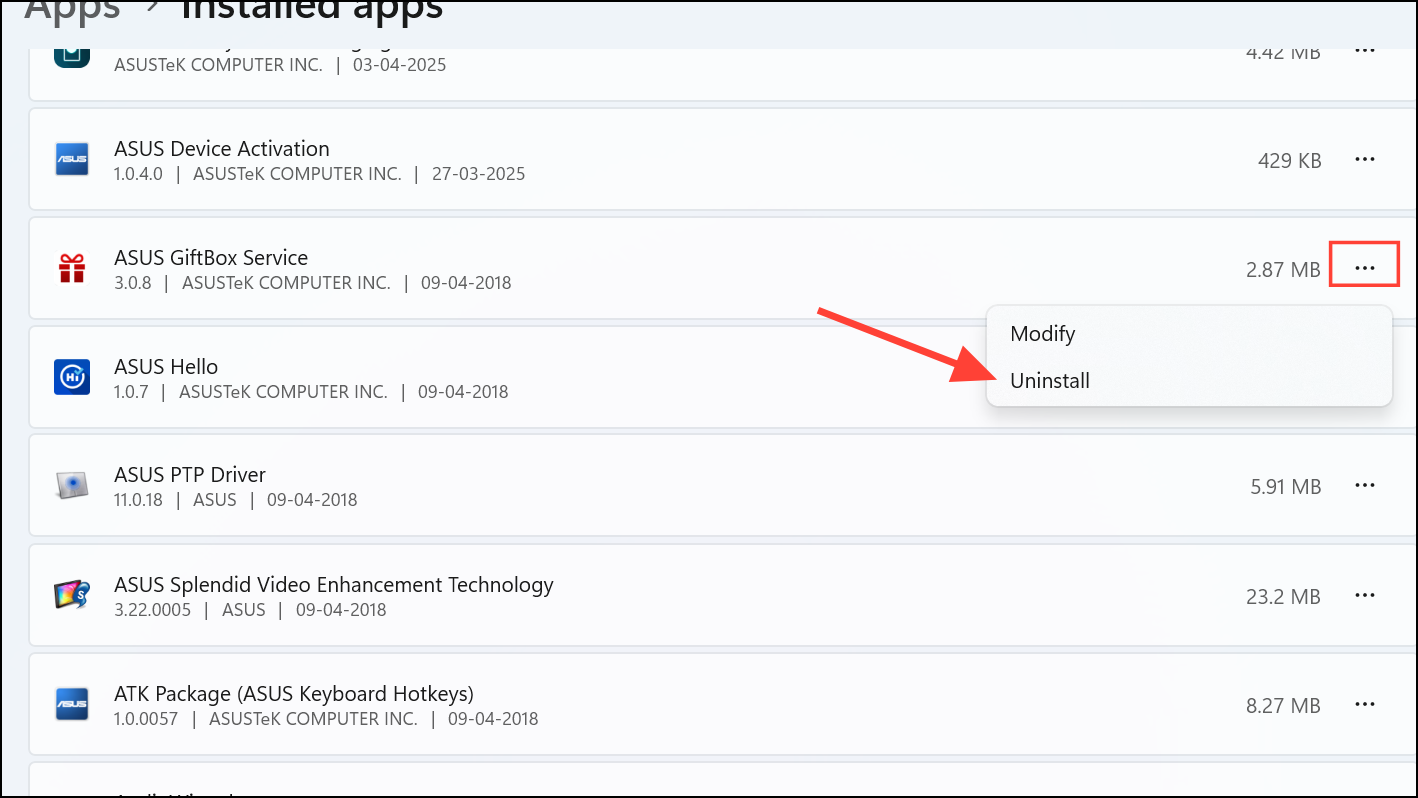
Task: Click the 27-03-2025 install date
Action: coord(478,174)
